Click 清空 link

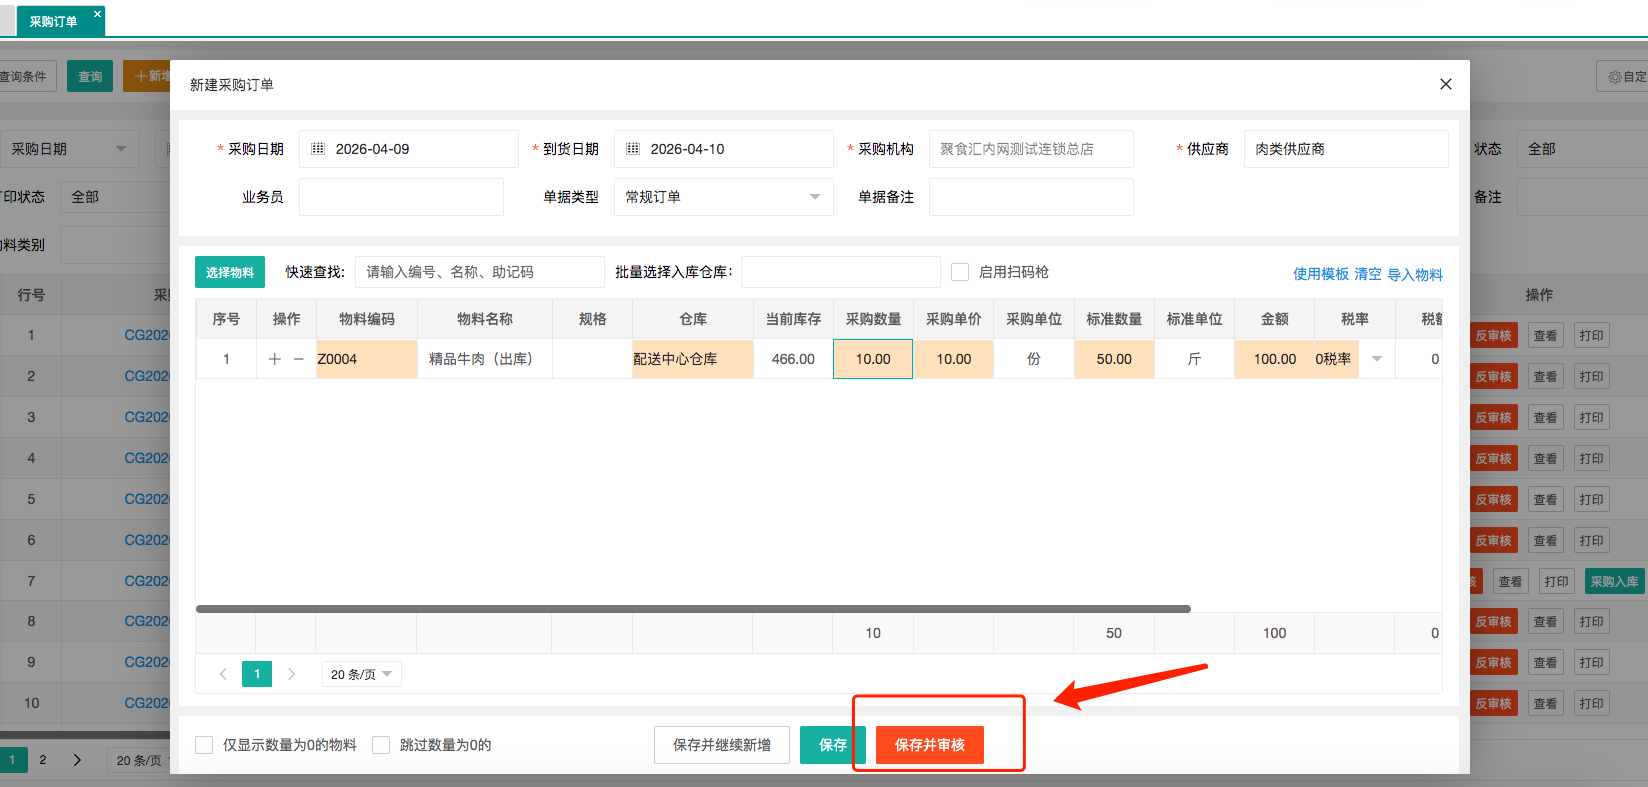point(1368,274)
